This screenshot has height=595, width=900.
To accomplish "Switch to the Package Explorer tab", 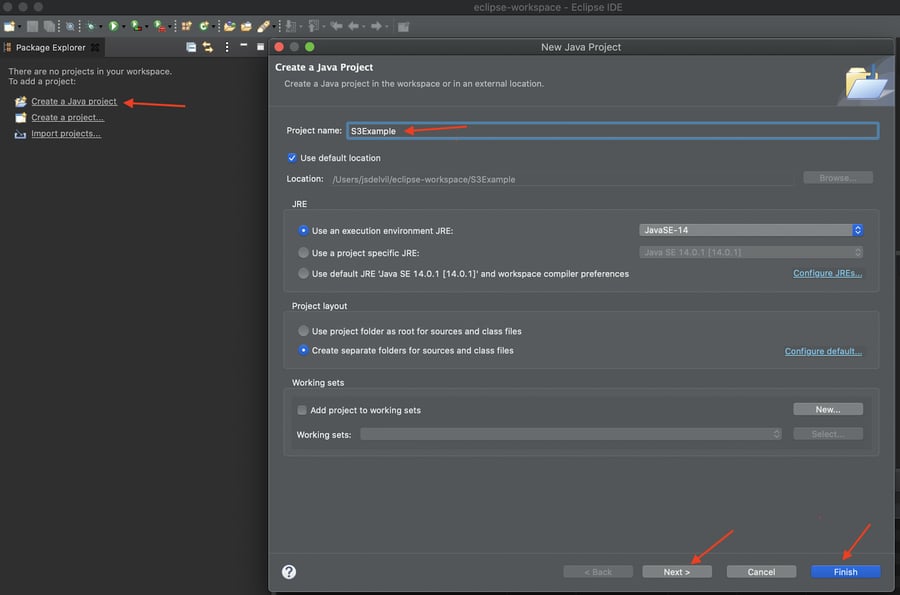I will [52, 47].
